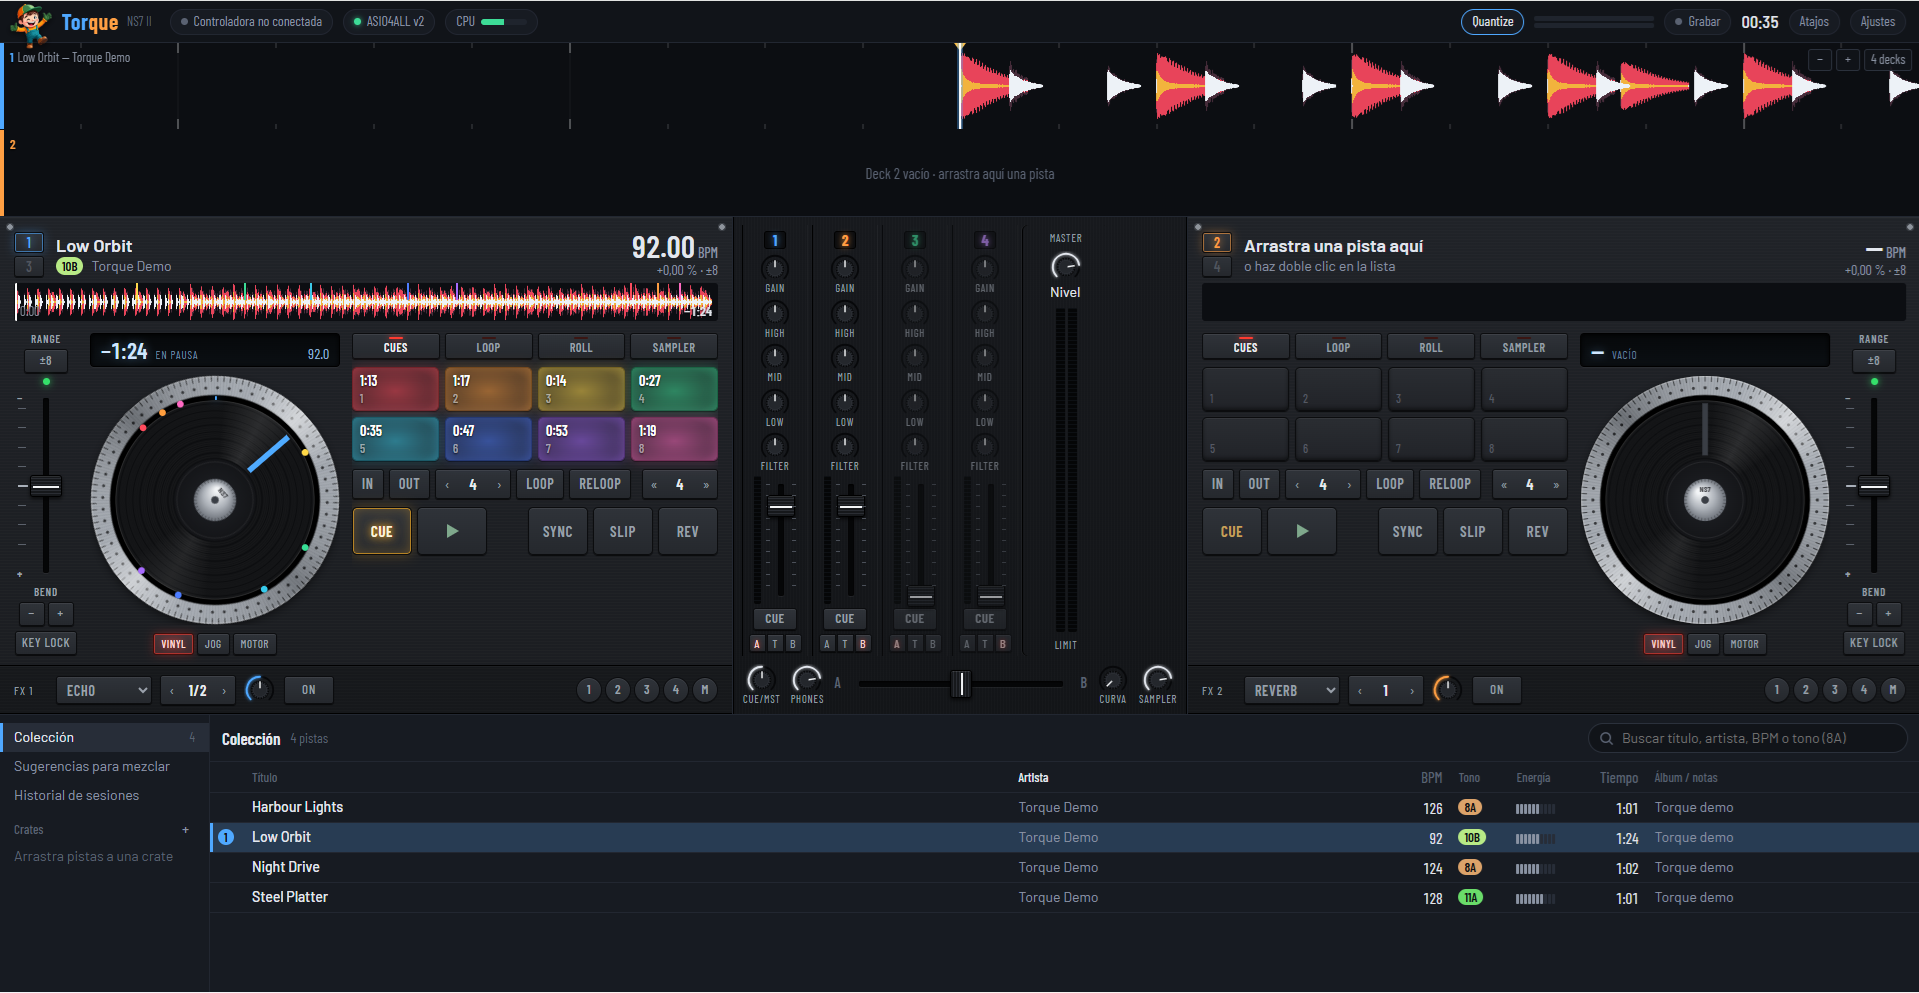Image resolution: width=1919 pixels, height=993 pixels.
Task: Trigger hot cue 1 at 1:13
Action: point(395,389)
